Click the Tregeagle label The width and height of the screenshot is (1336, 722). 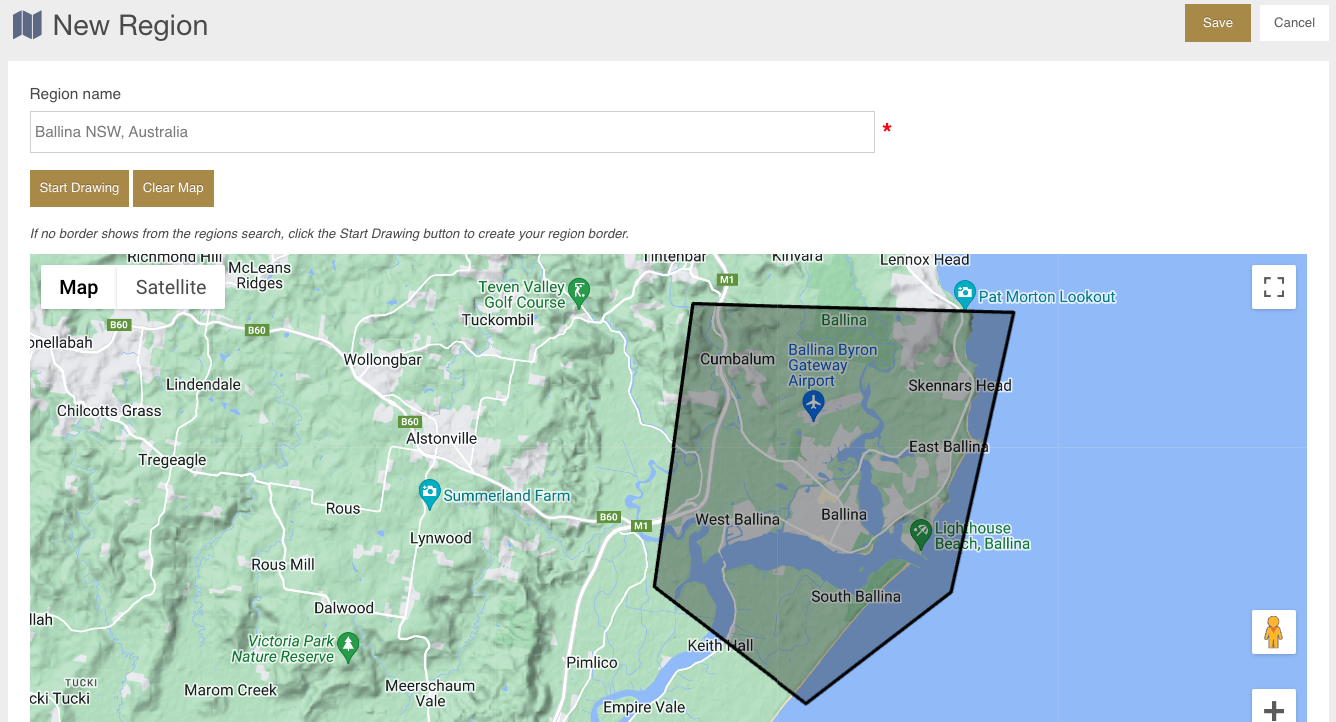pos(172,460)
